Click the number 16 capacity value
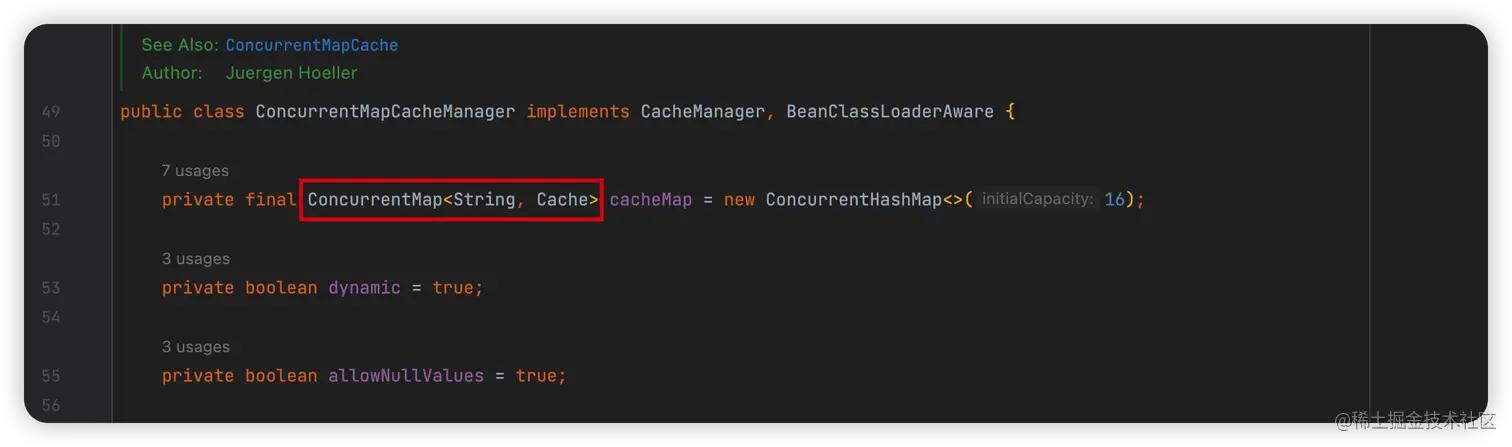The width and height of the screenshot is (1512, 447). [1114, 200]
